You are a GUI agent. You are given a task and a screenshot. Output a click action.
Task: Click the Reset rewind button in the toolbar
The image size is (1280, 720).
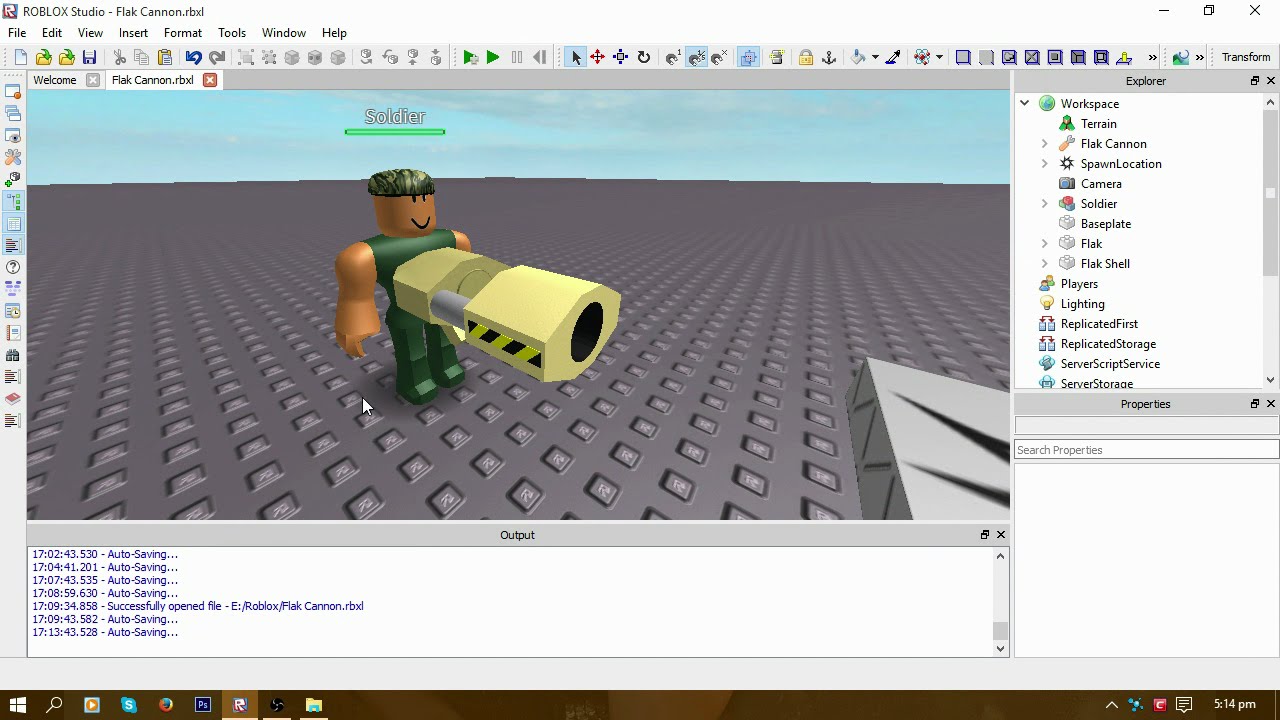tap(540, 58)
